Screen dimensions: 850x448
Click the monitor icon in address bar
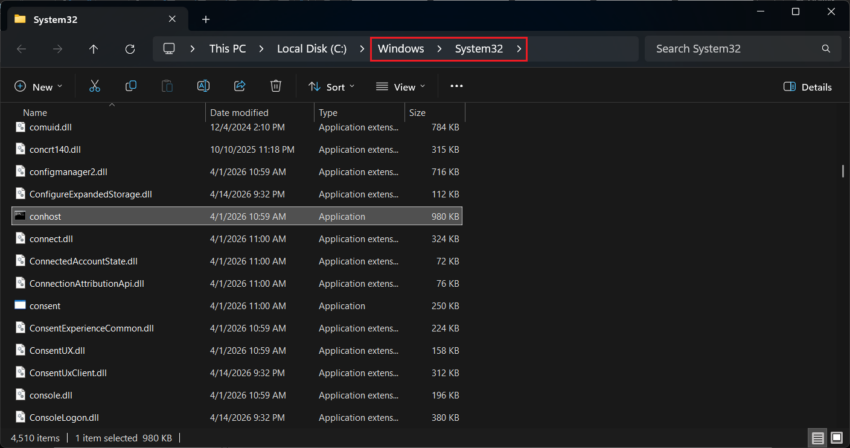pos(169,49)
